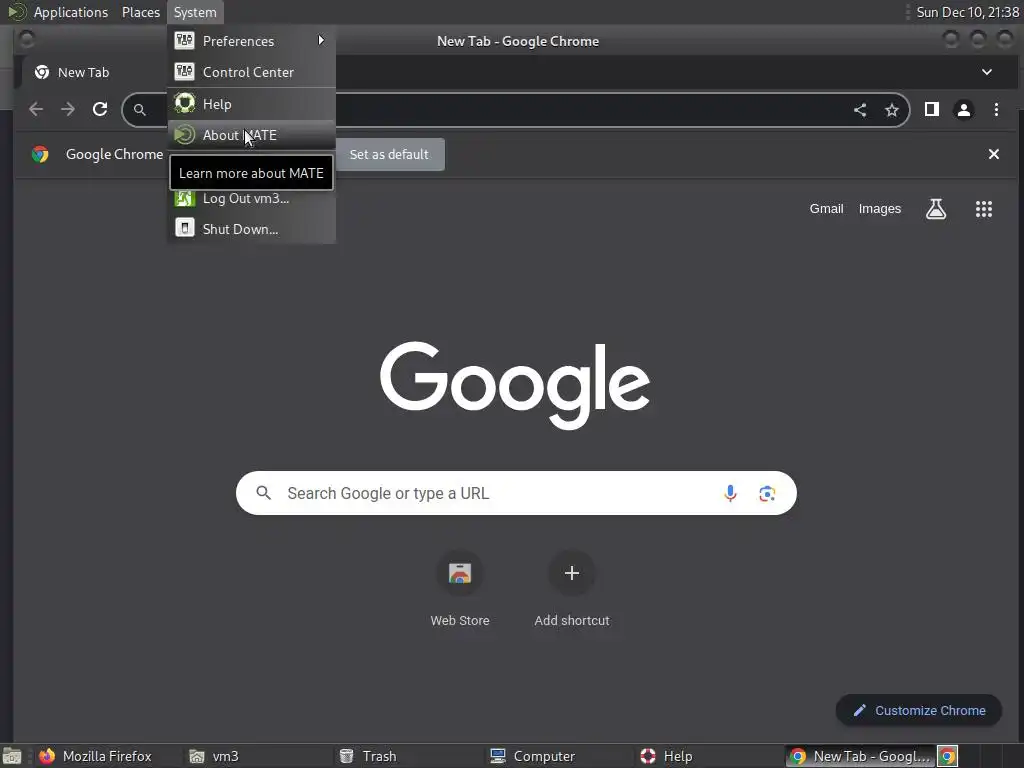Click Customize Chrome button
The width and height of the screenshot is (1024, 768).
click(918, 710)
